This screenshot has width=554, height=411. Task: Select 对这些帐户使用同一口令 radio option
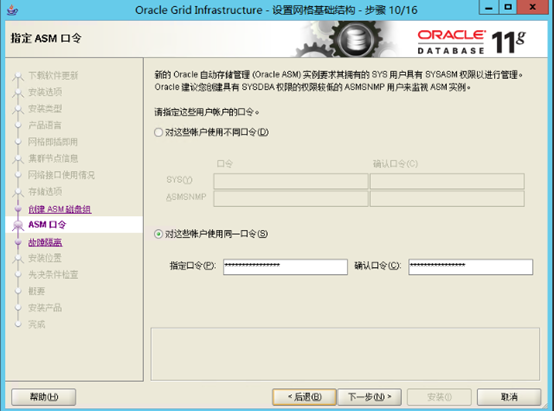click(x=158, y=234)
